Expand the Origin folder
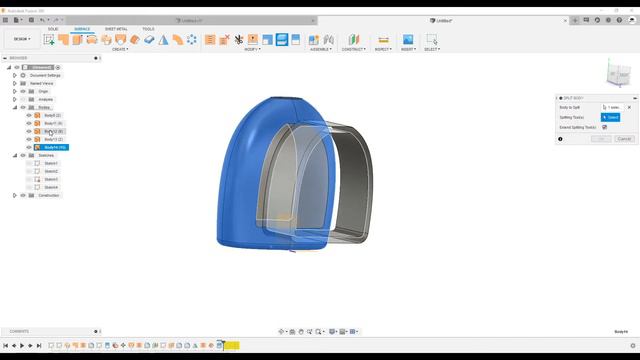Image resolution: width=640 pixels, height=360 pixels. [15, 91]
